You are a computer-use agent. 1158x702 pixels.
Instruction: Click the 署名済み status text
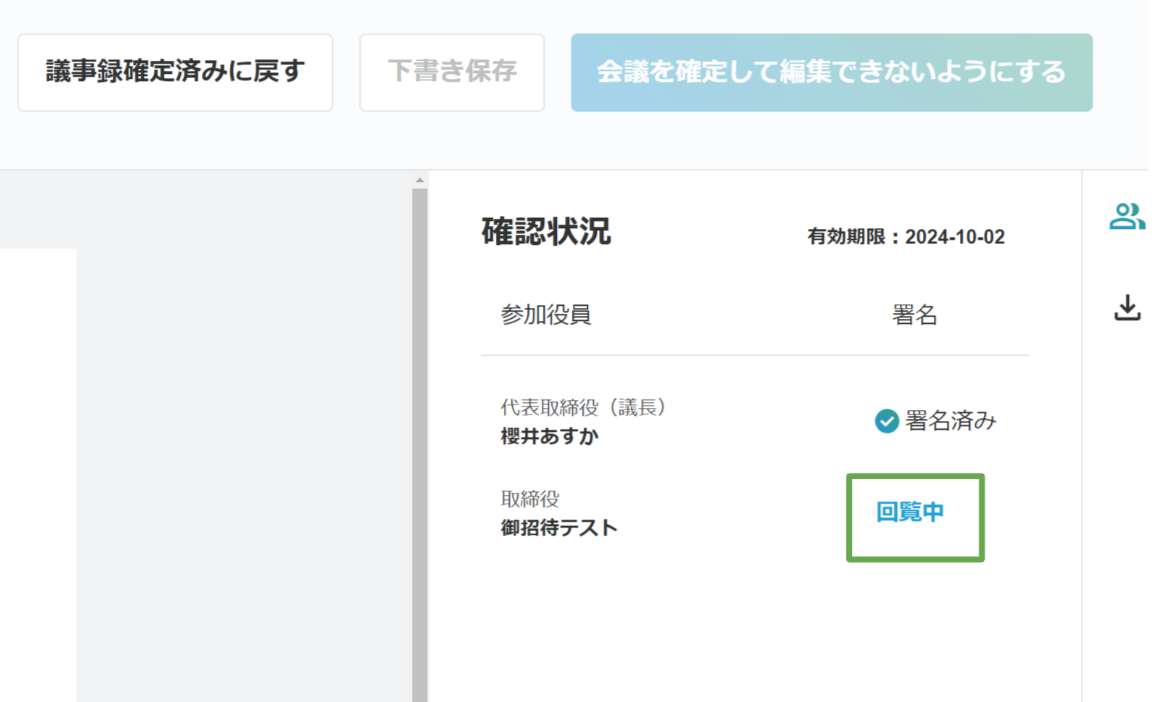950,421
